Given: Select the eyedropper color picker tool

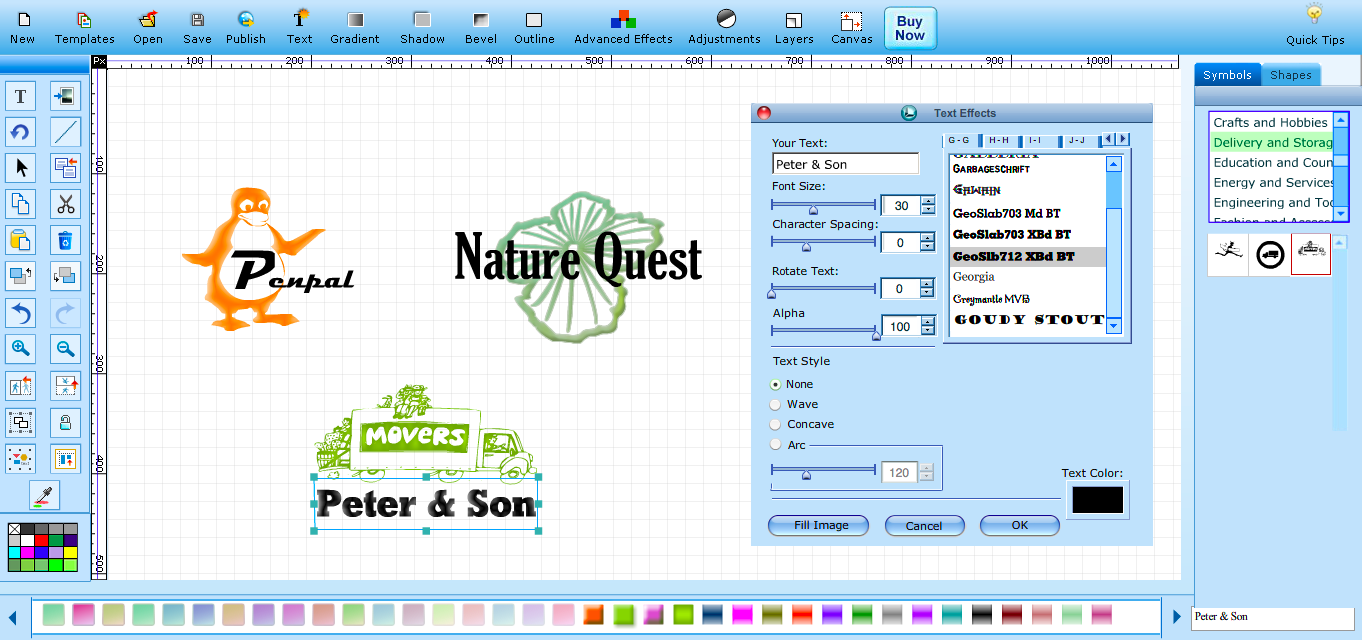Looking at the screenshot, I should coord(44,495).
